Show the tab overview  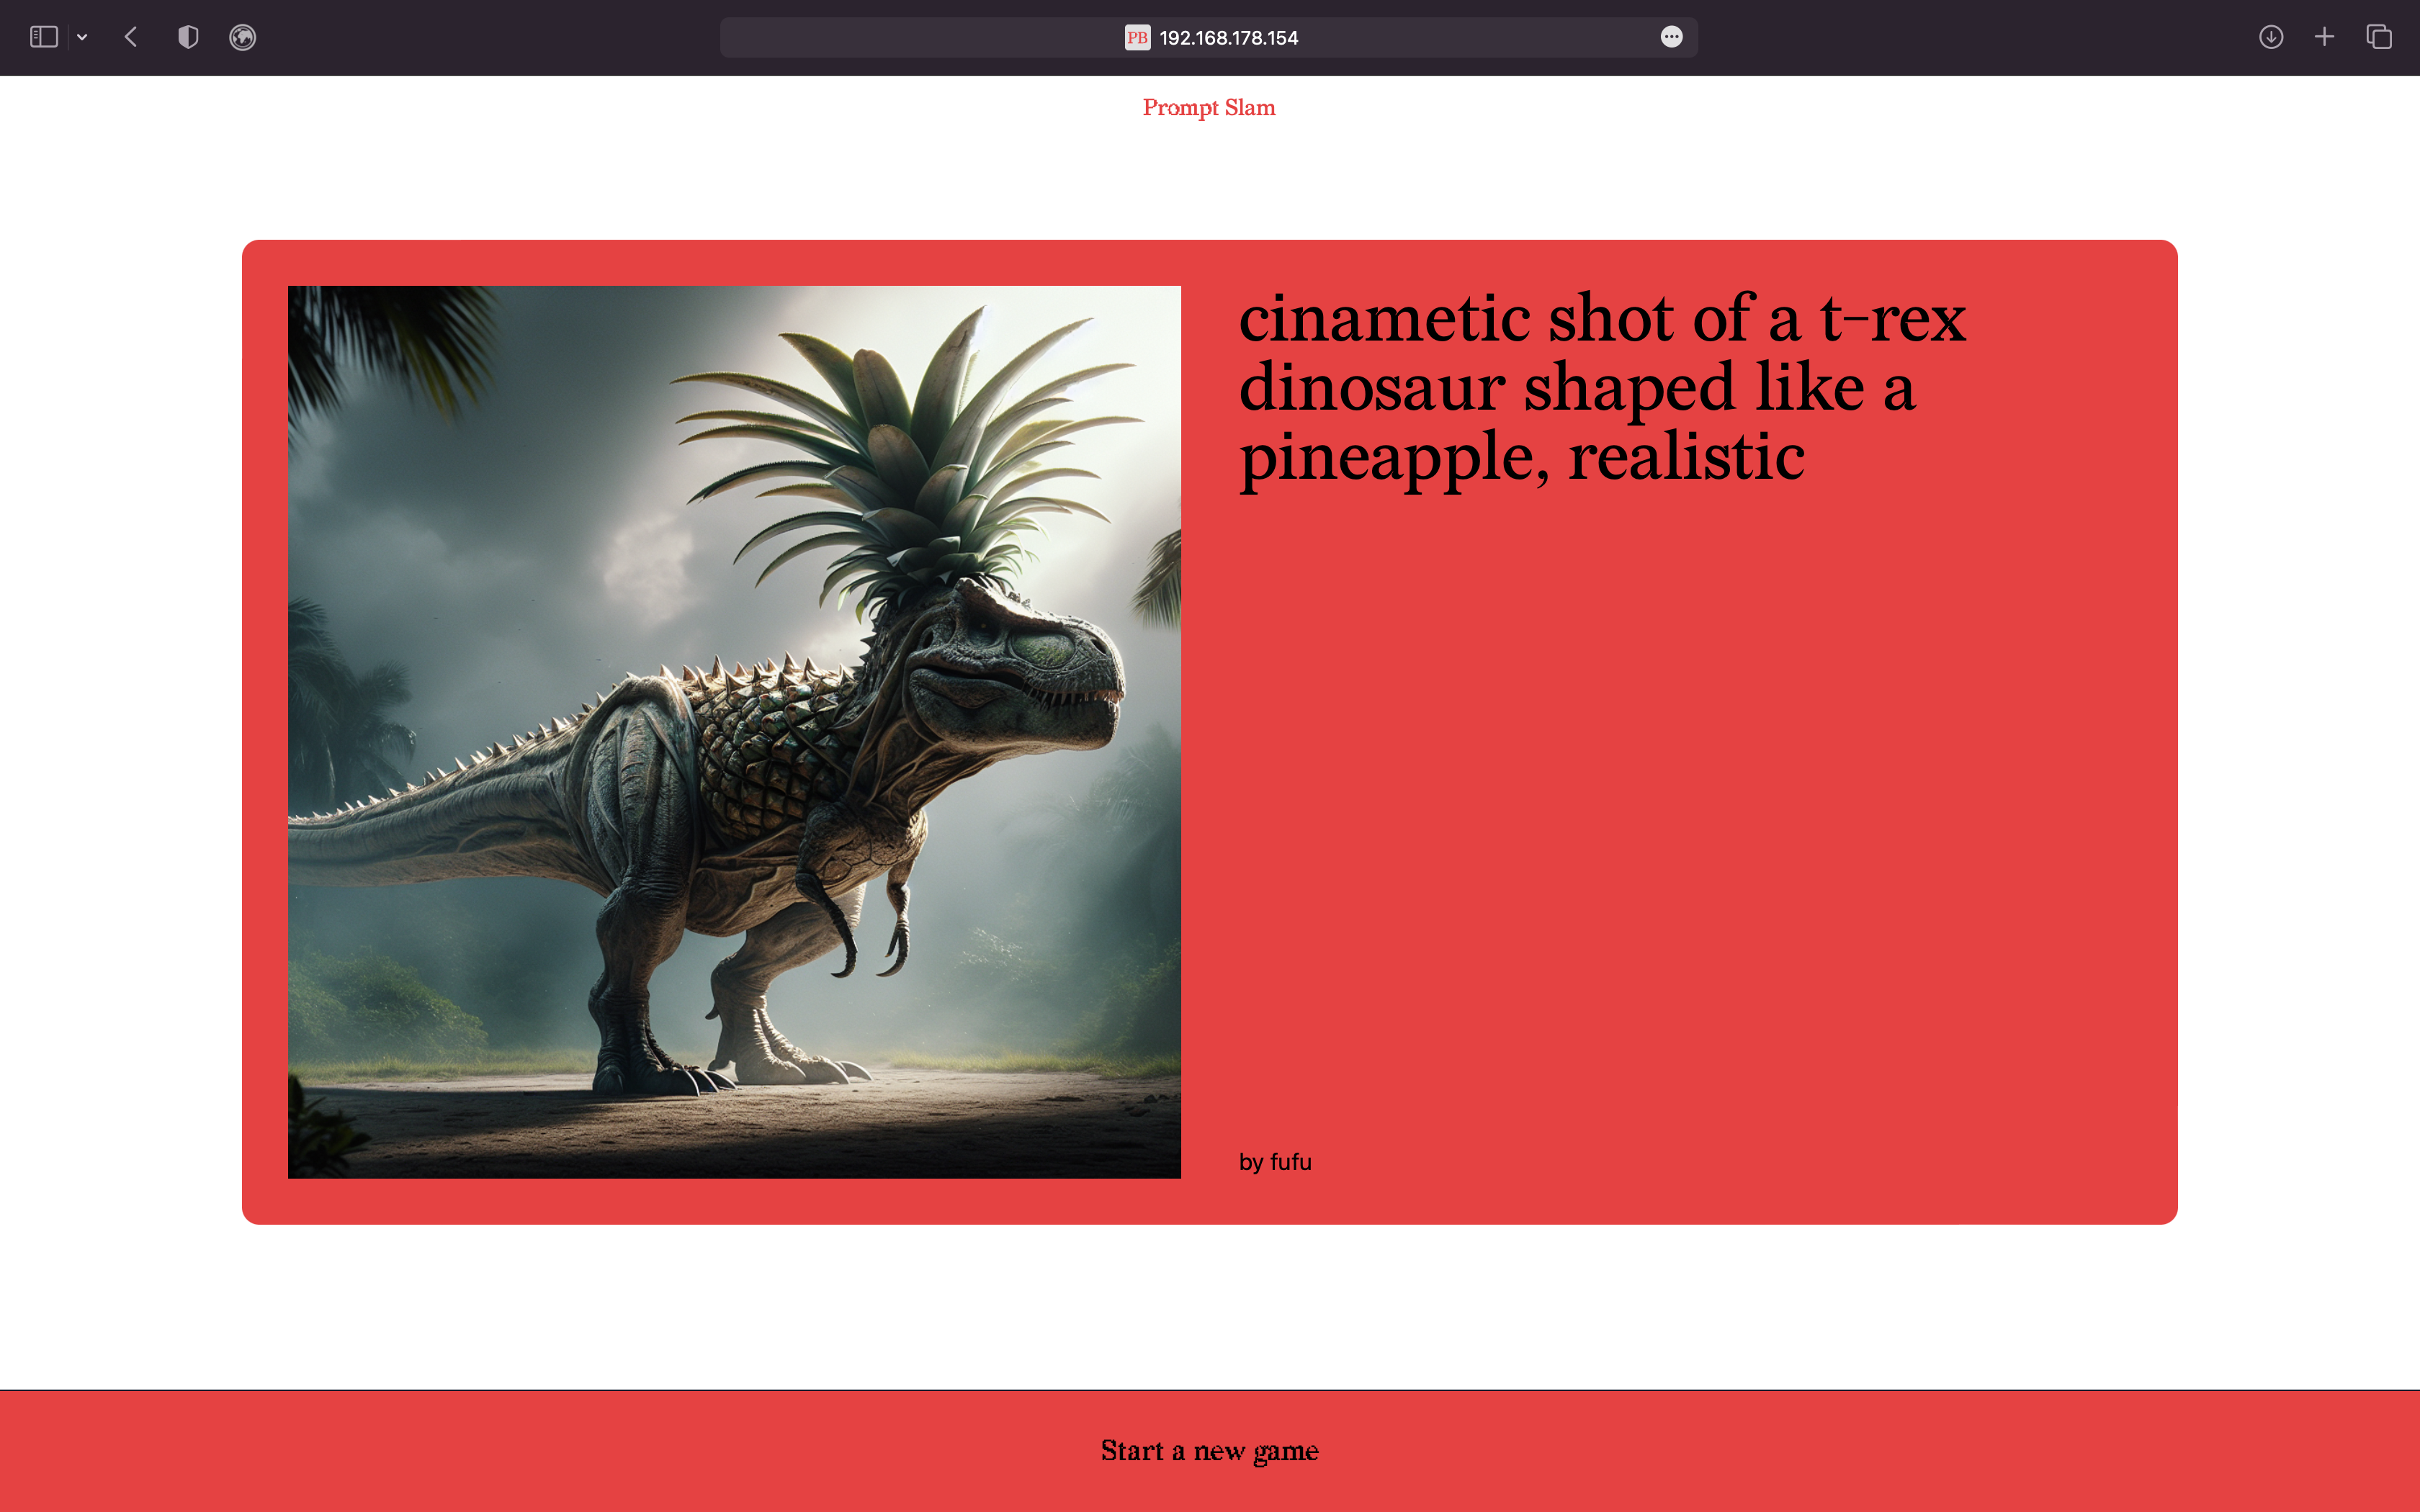pyautogui.click(x=2379, y=37)
